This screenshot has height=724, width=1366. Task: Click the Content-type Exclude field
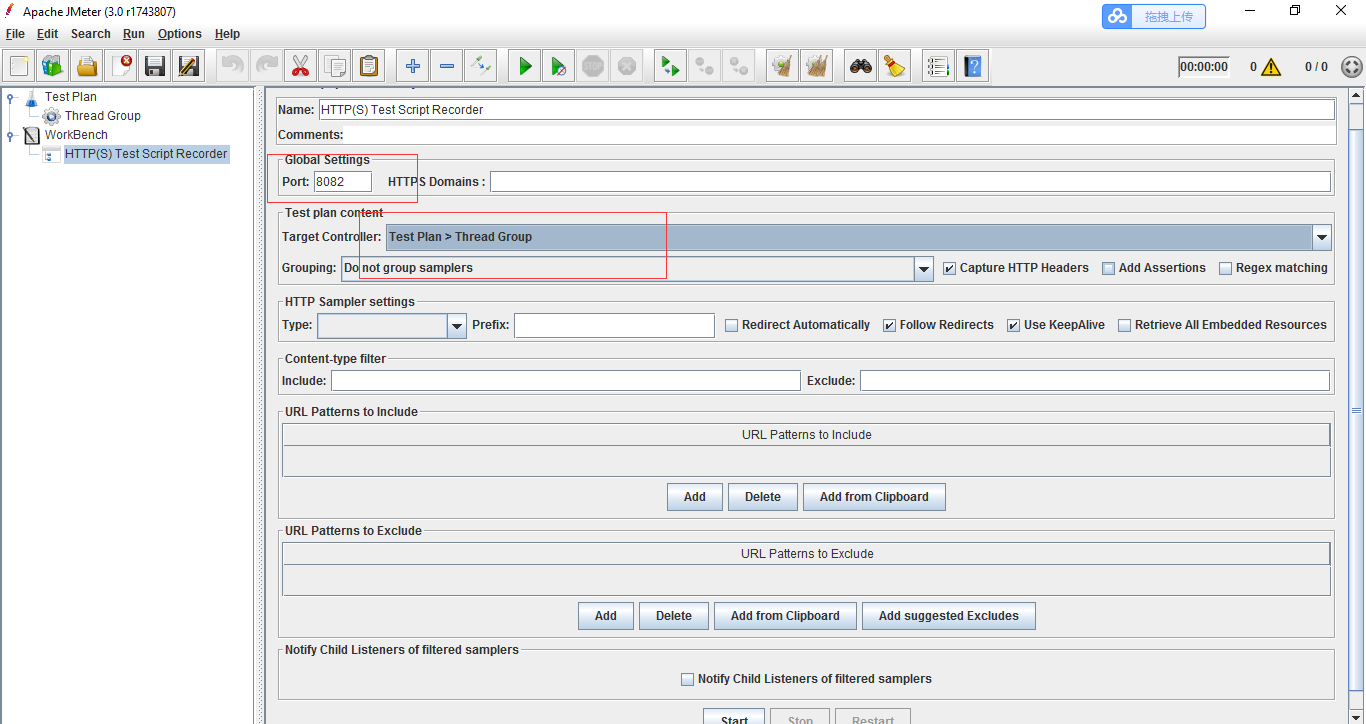click(x=1095, y=381)
